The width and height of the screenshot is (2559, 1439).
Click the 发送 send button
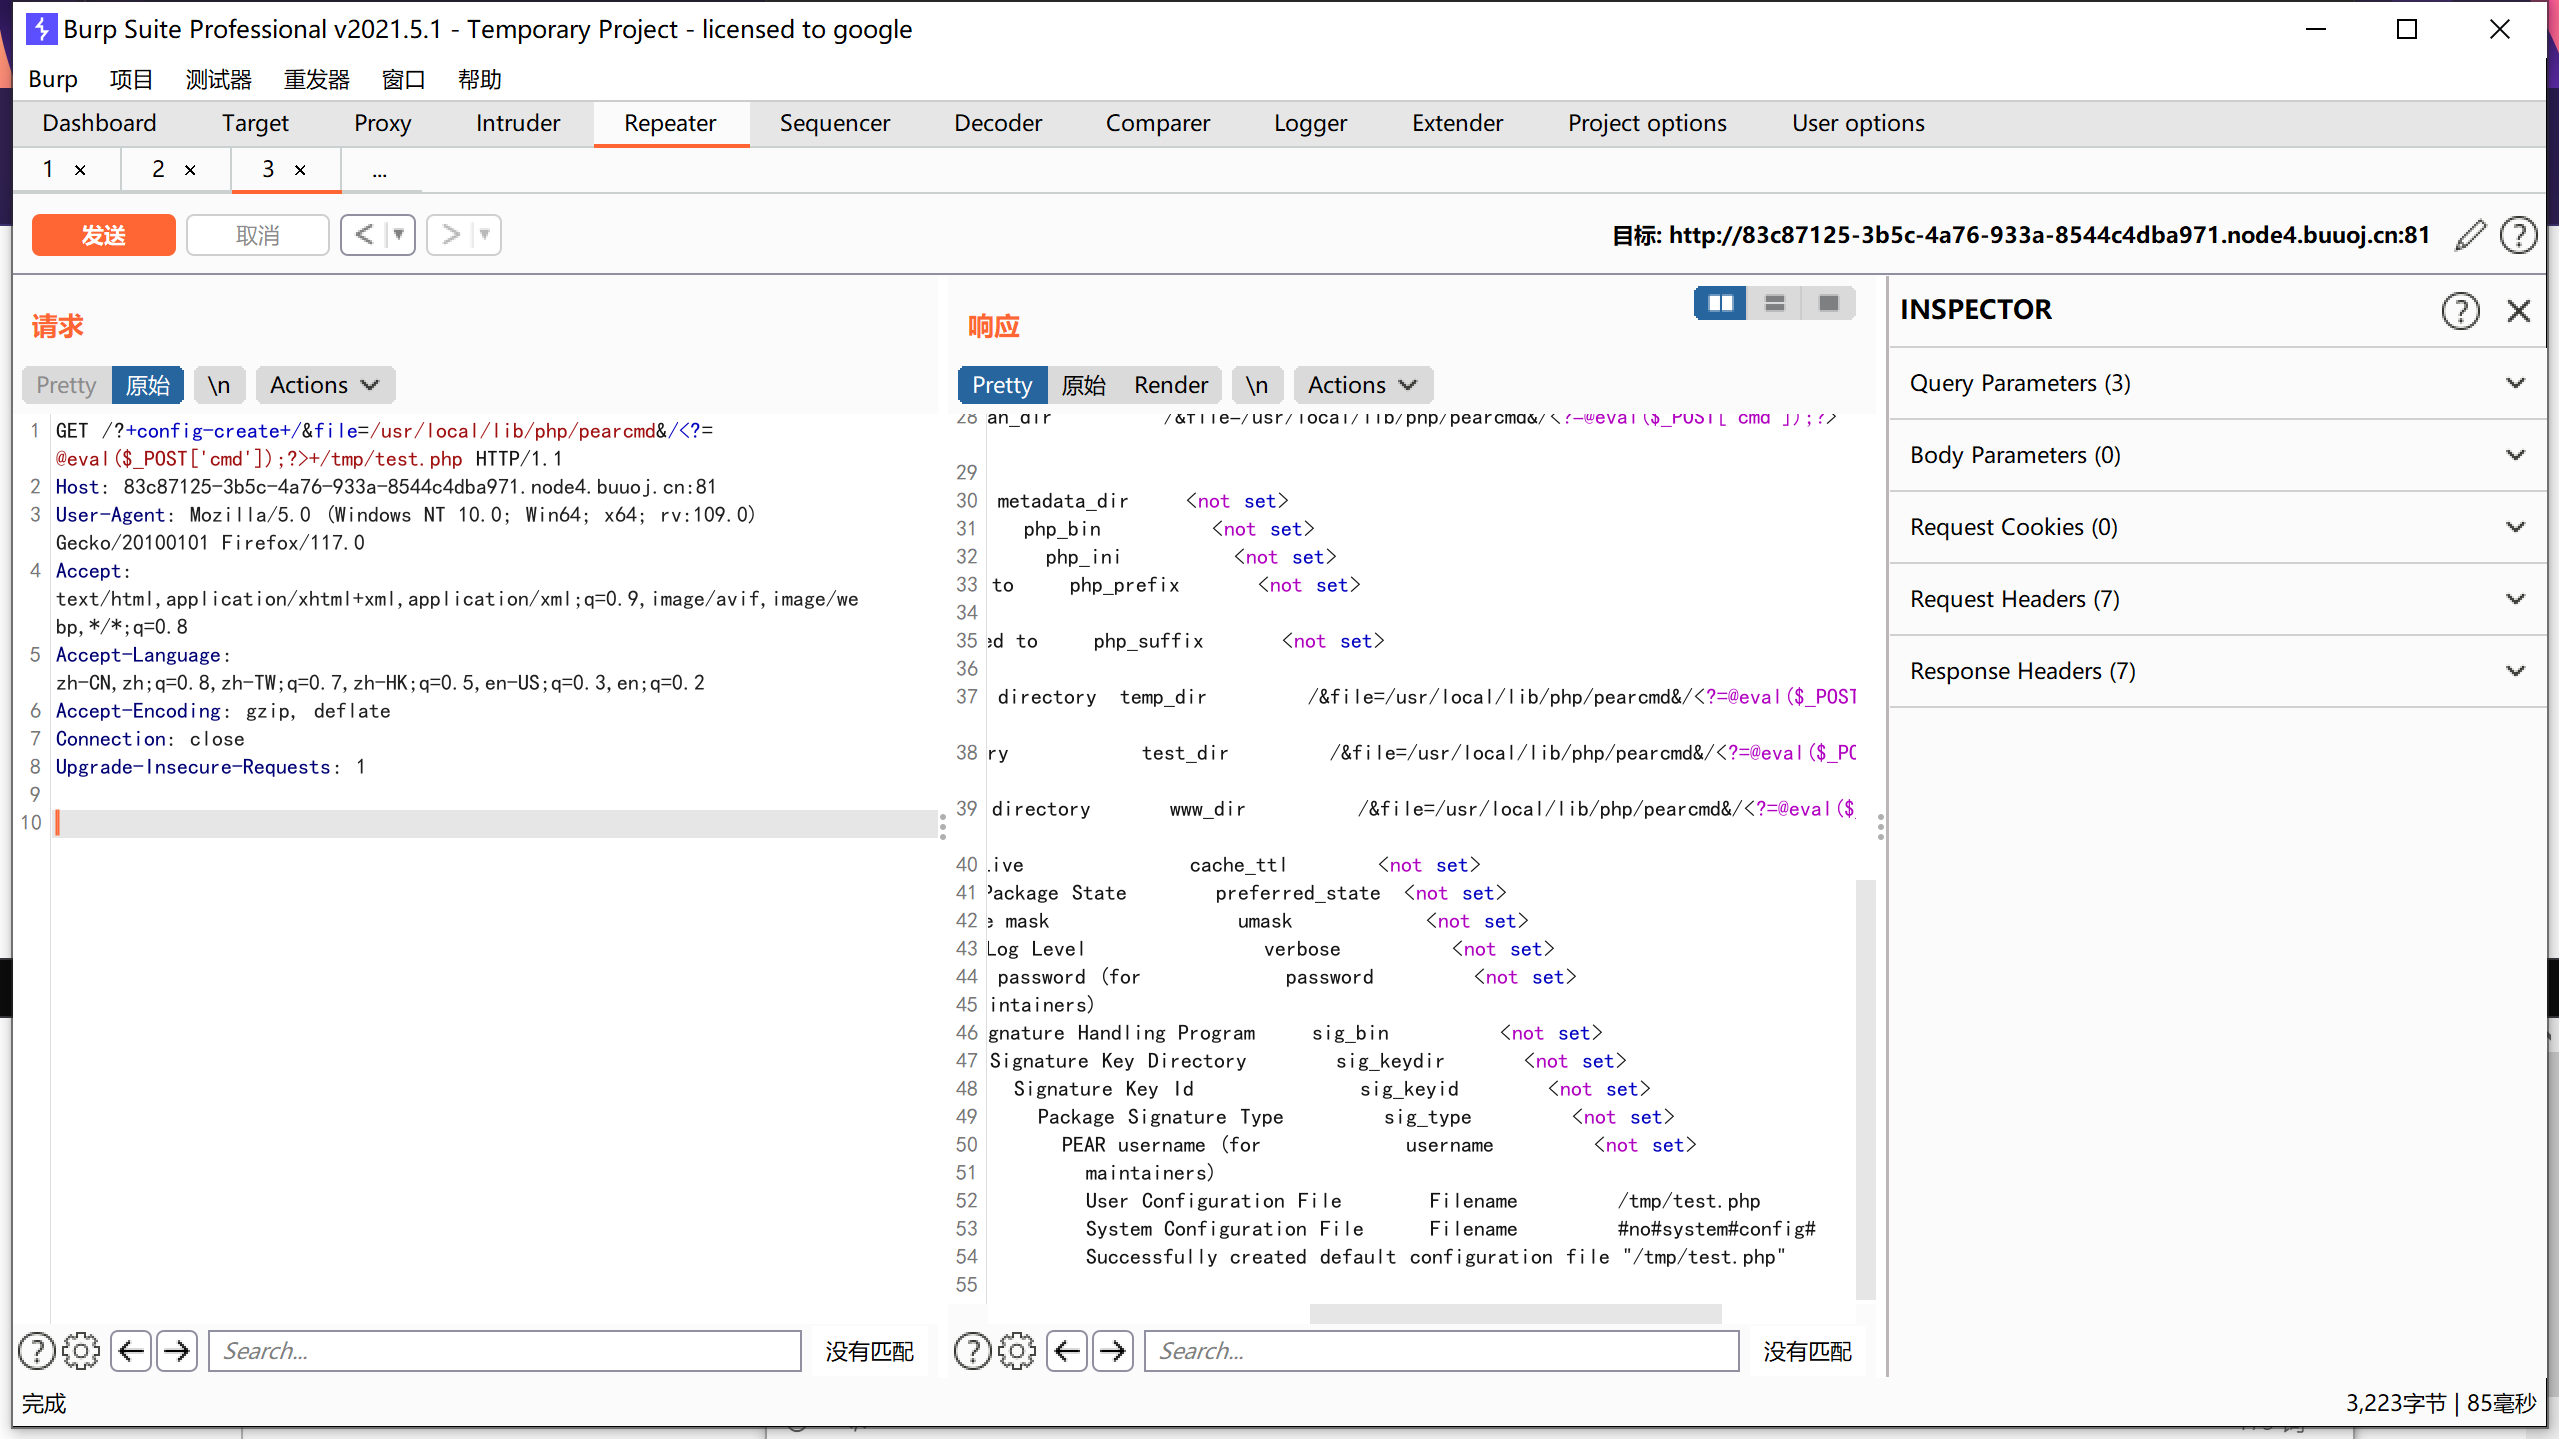click(104, 235)
